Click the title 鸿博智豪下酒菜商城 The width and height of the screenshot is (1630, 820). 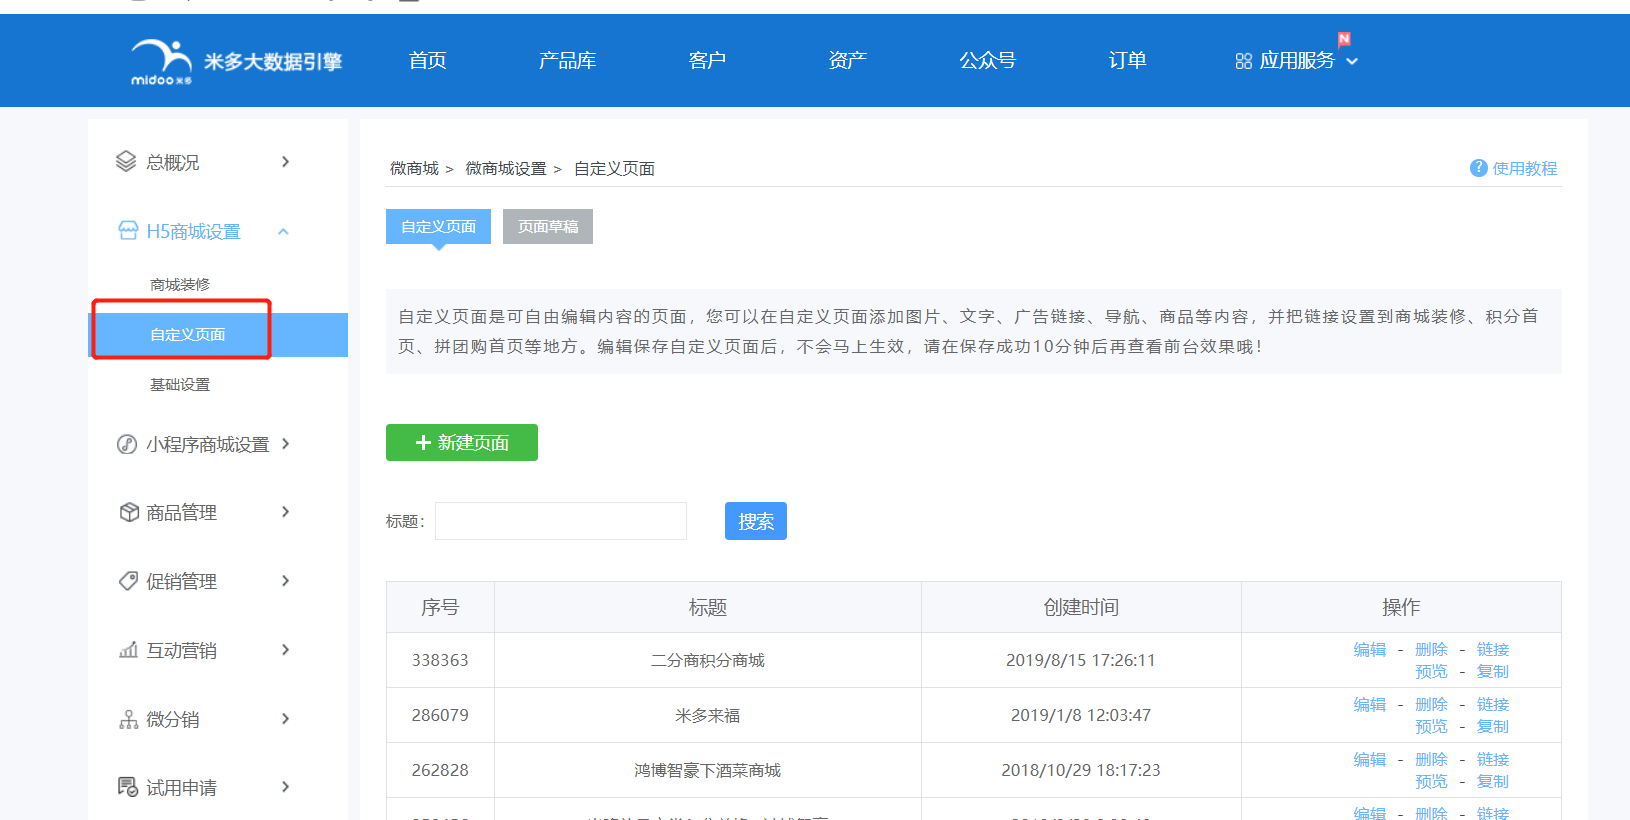coord(708,770)
